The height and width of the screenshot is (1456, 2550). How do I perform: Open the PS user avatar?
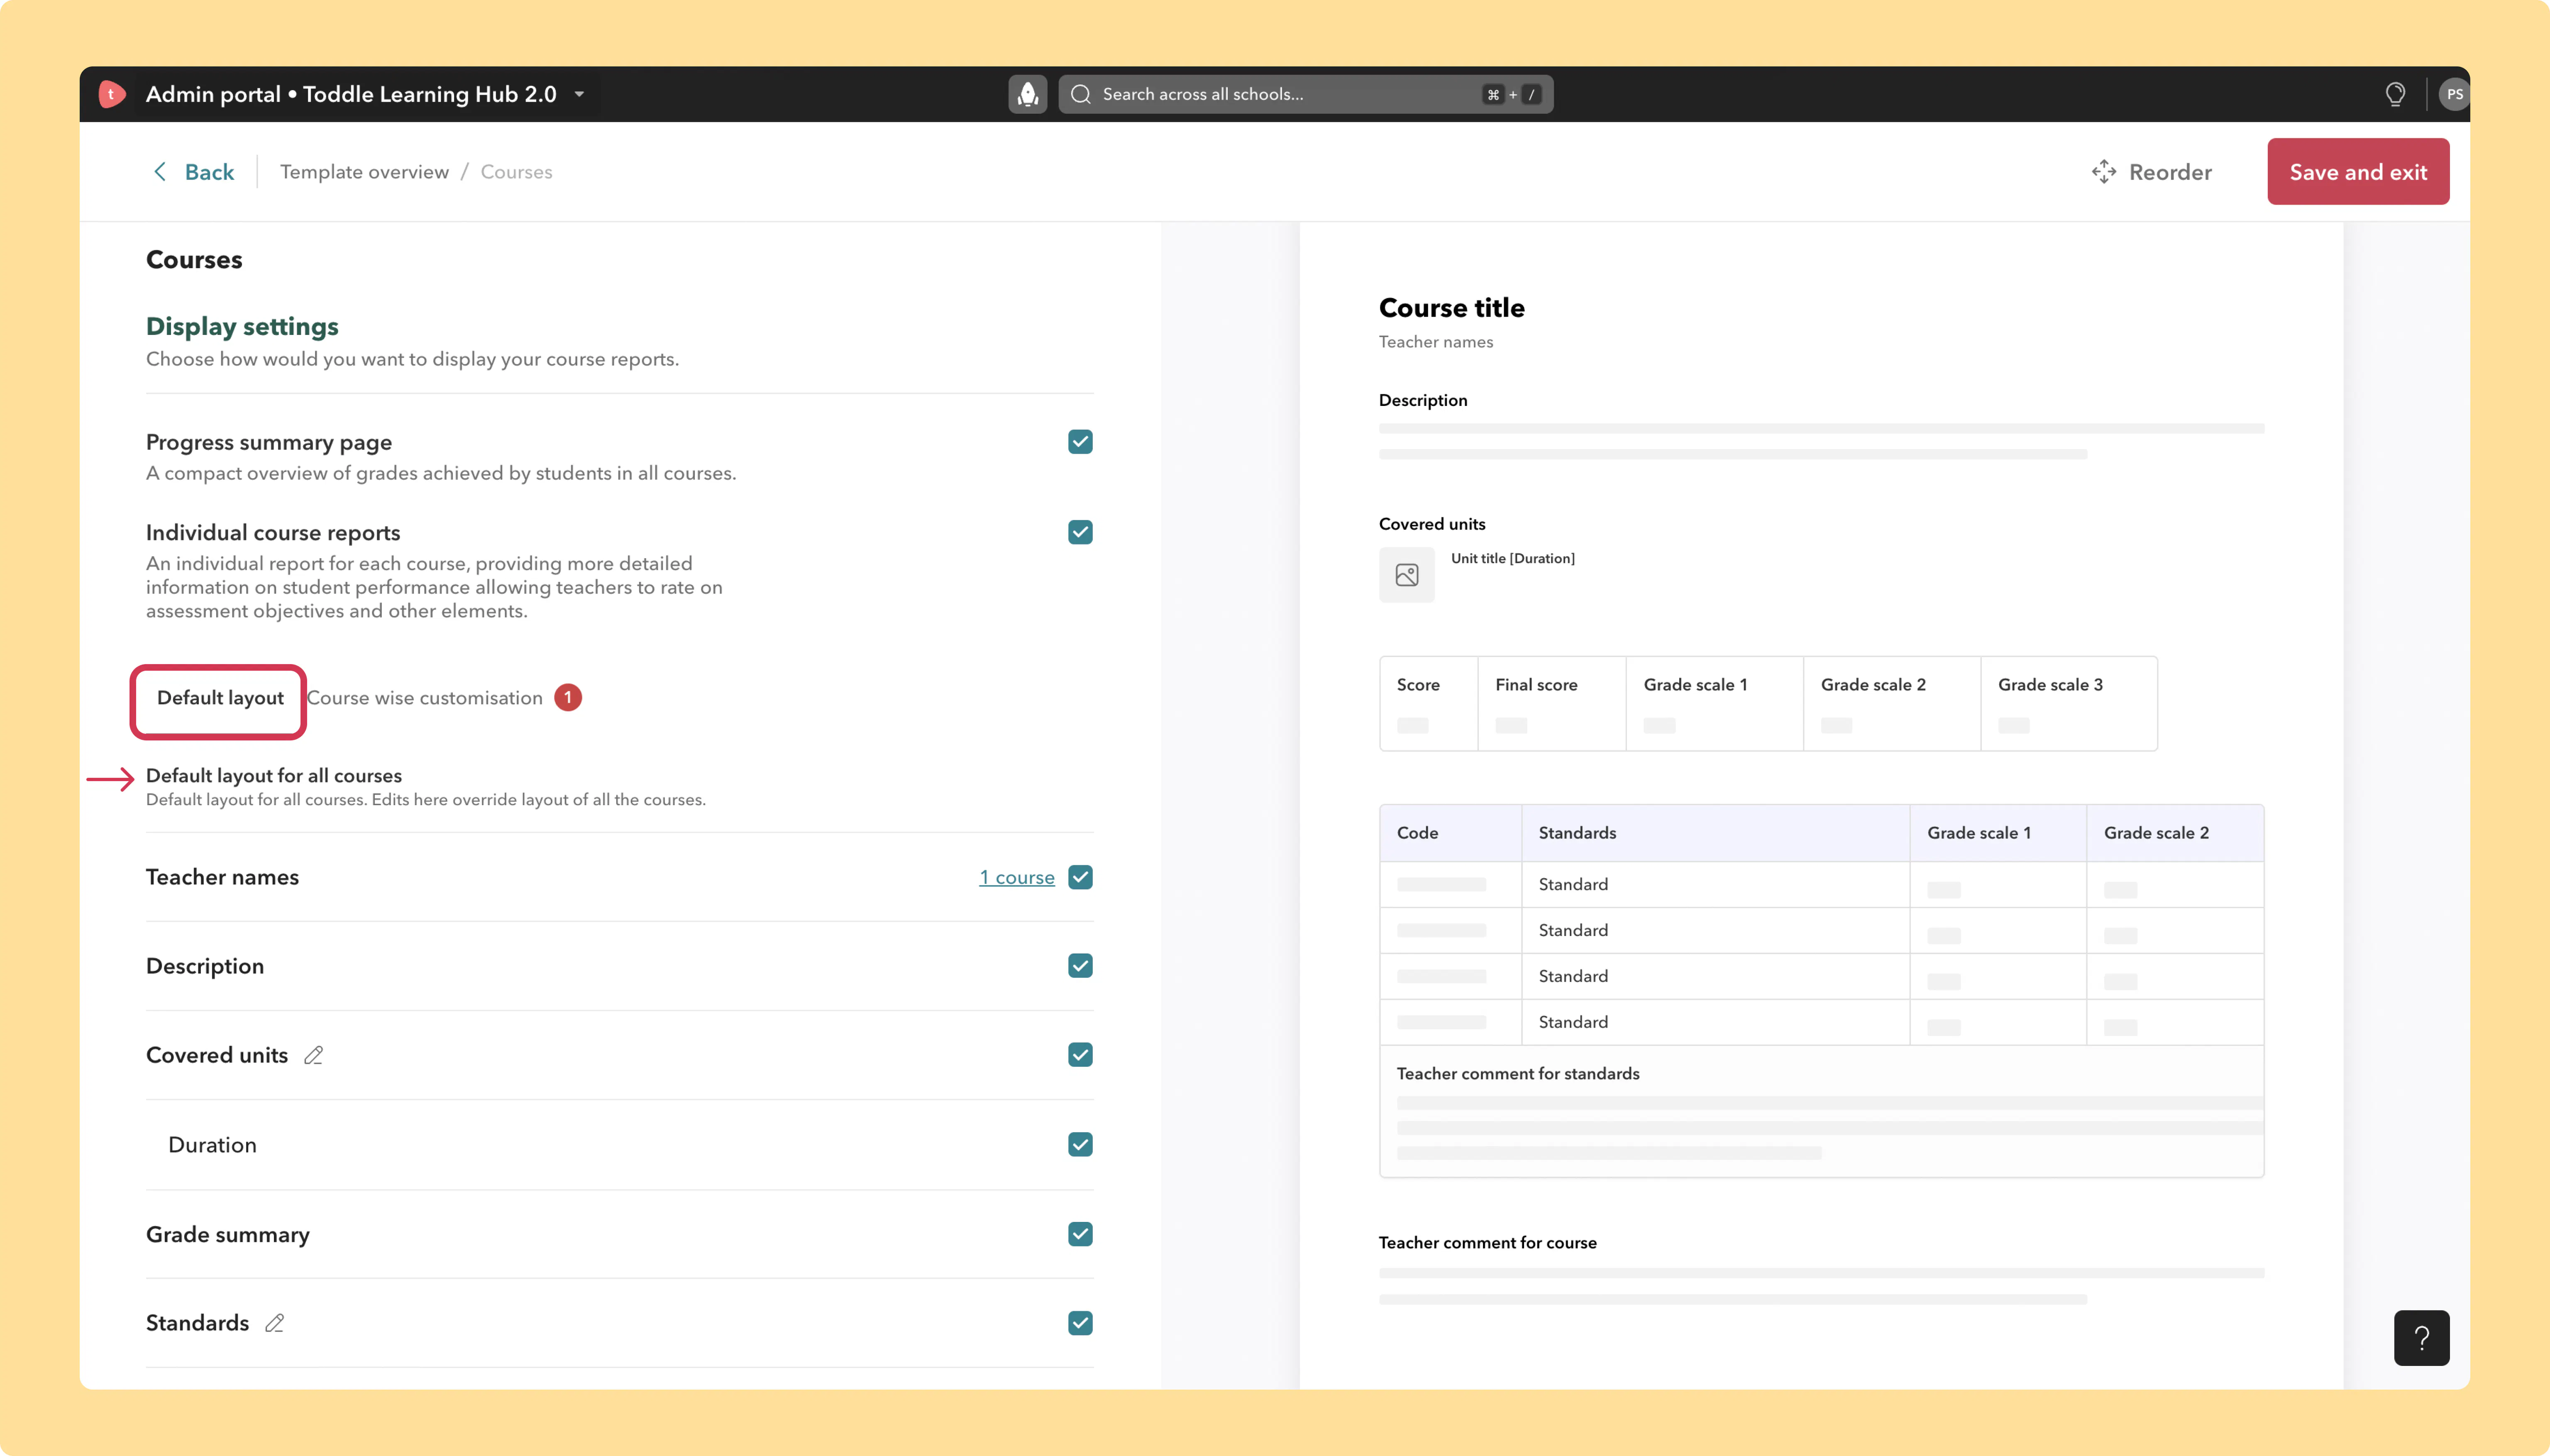(x=2454, y=94)
